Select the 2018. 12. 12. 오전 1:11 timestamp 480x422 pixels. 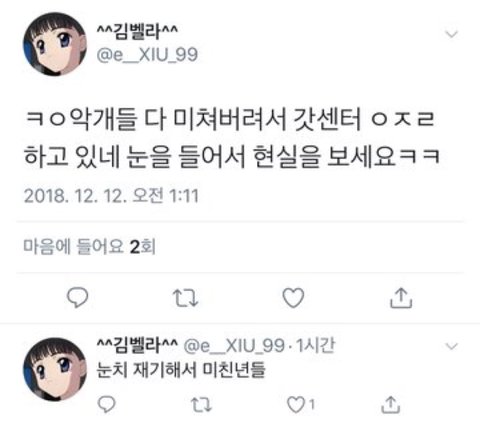coord(111,195)
